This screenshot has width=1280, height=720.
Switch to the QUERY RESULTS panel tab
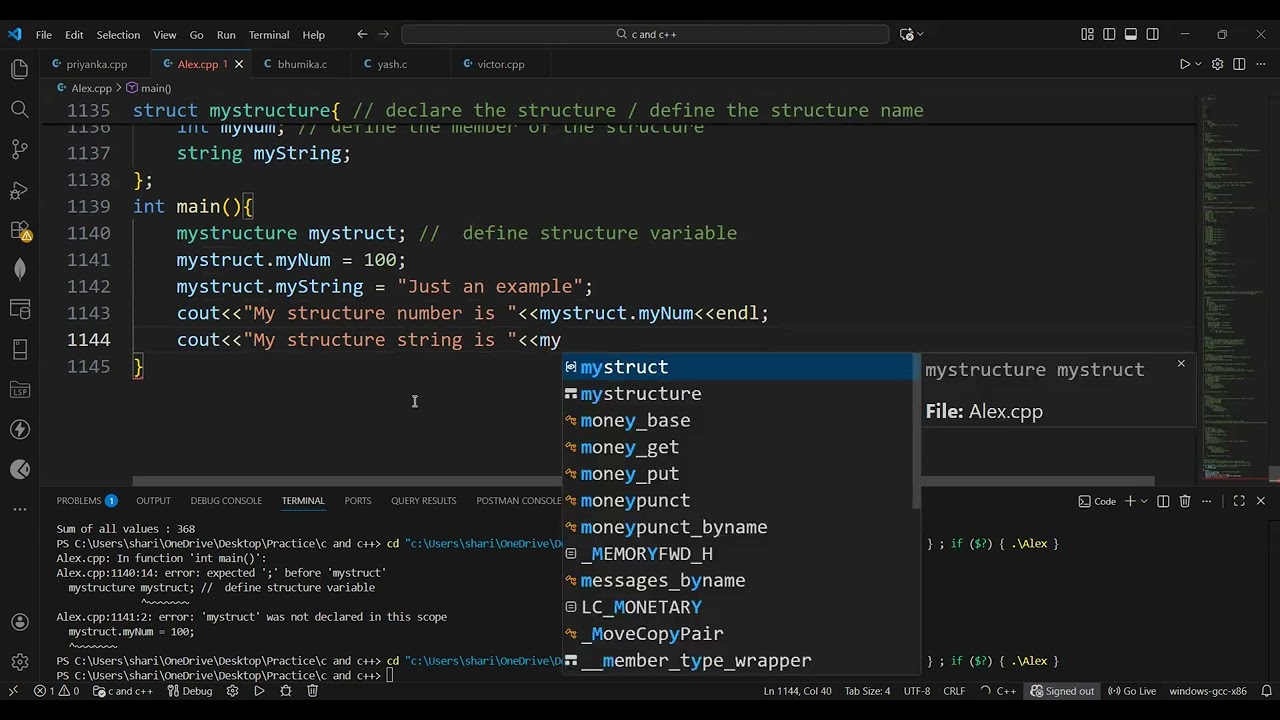coord(423,501)
